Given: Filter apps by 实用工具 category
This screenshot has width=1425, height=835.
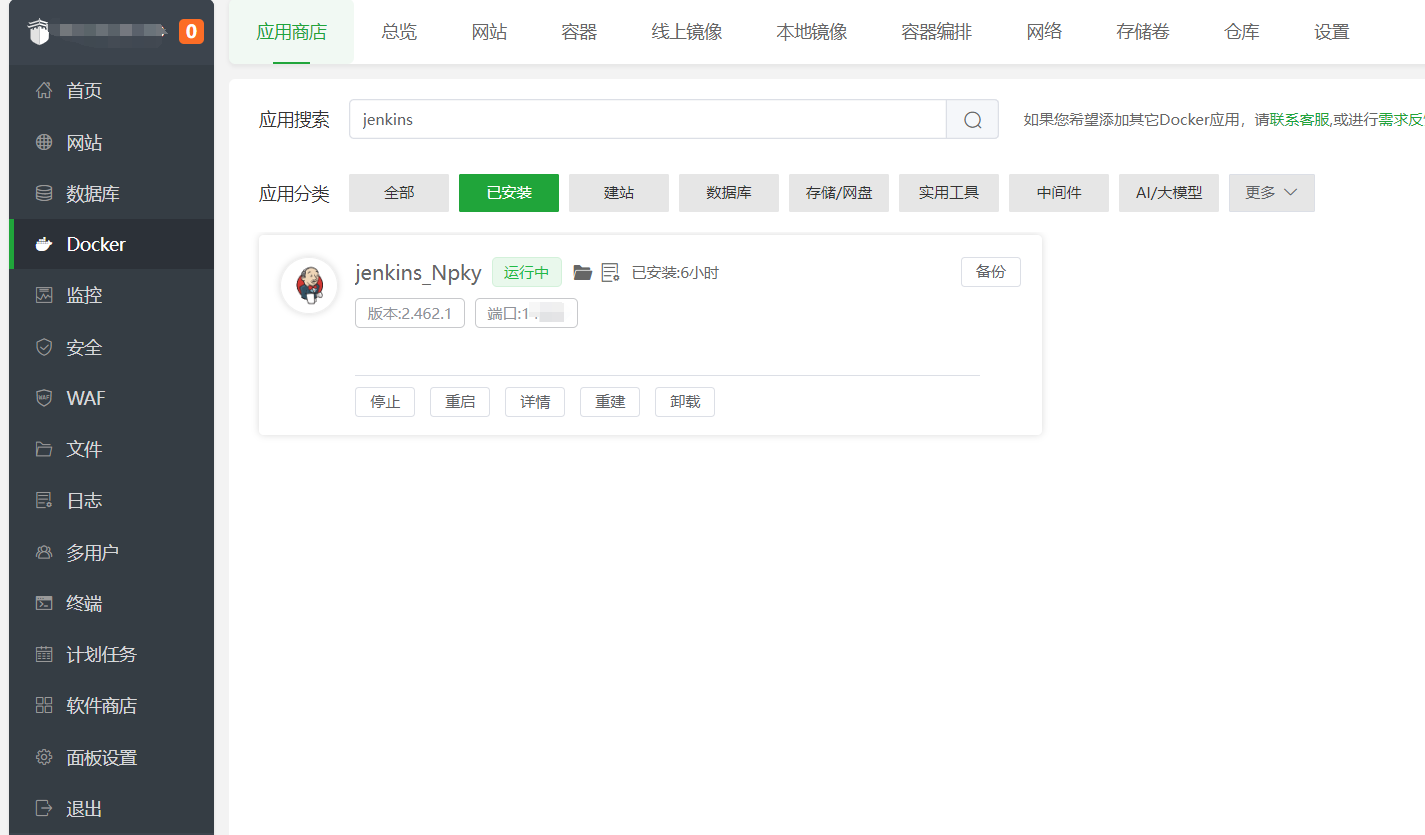Looking at the screenshot, I should 949,192.
